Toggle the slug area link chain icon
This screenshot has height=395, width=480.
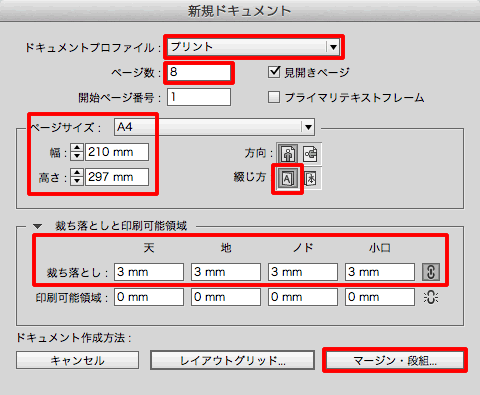[431, 297]
